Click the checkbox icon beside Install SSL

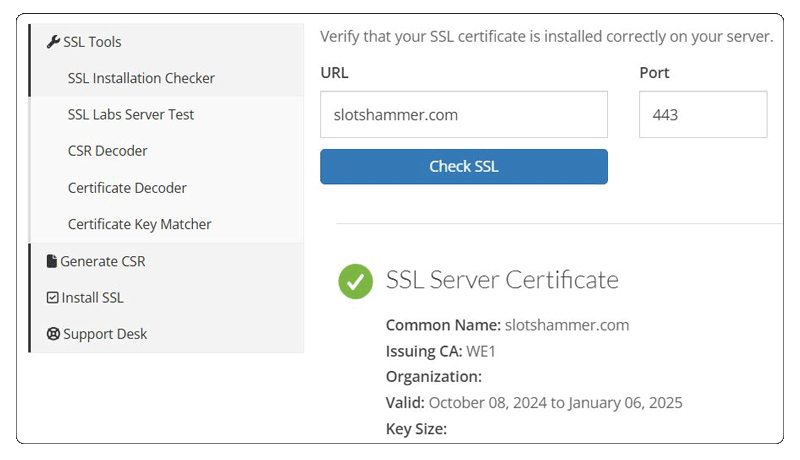[x=52, y=298]
